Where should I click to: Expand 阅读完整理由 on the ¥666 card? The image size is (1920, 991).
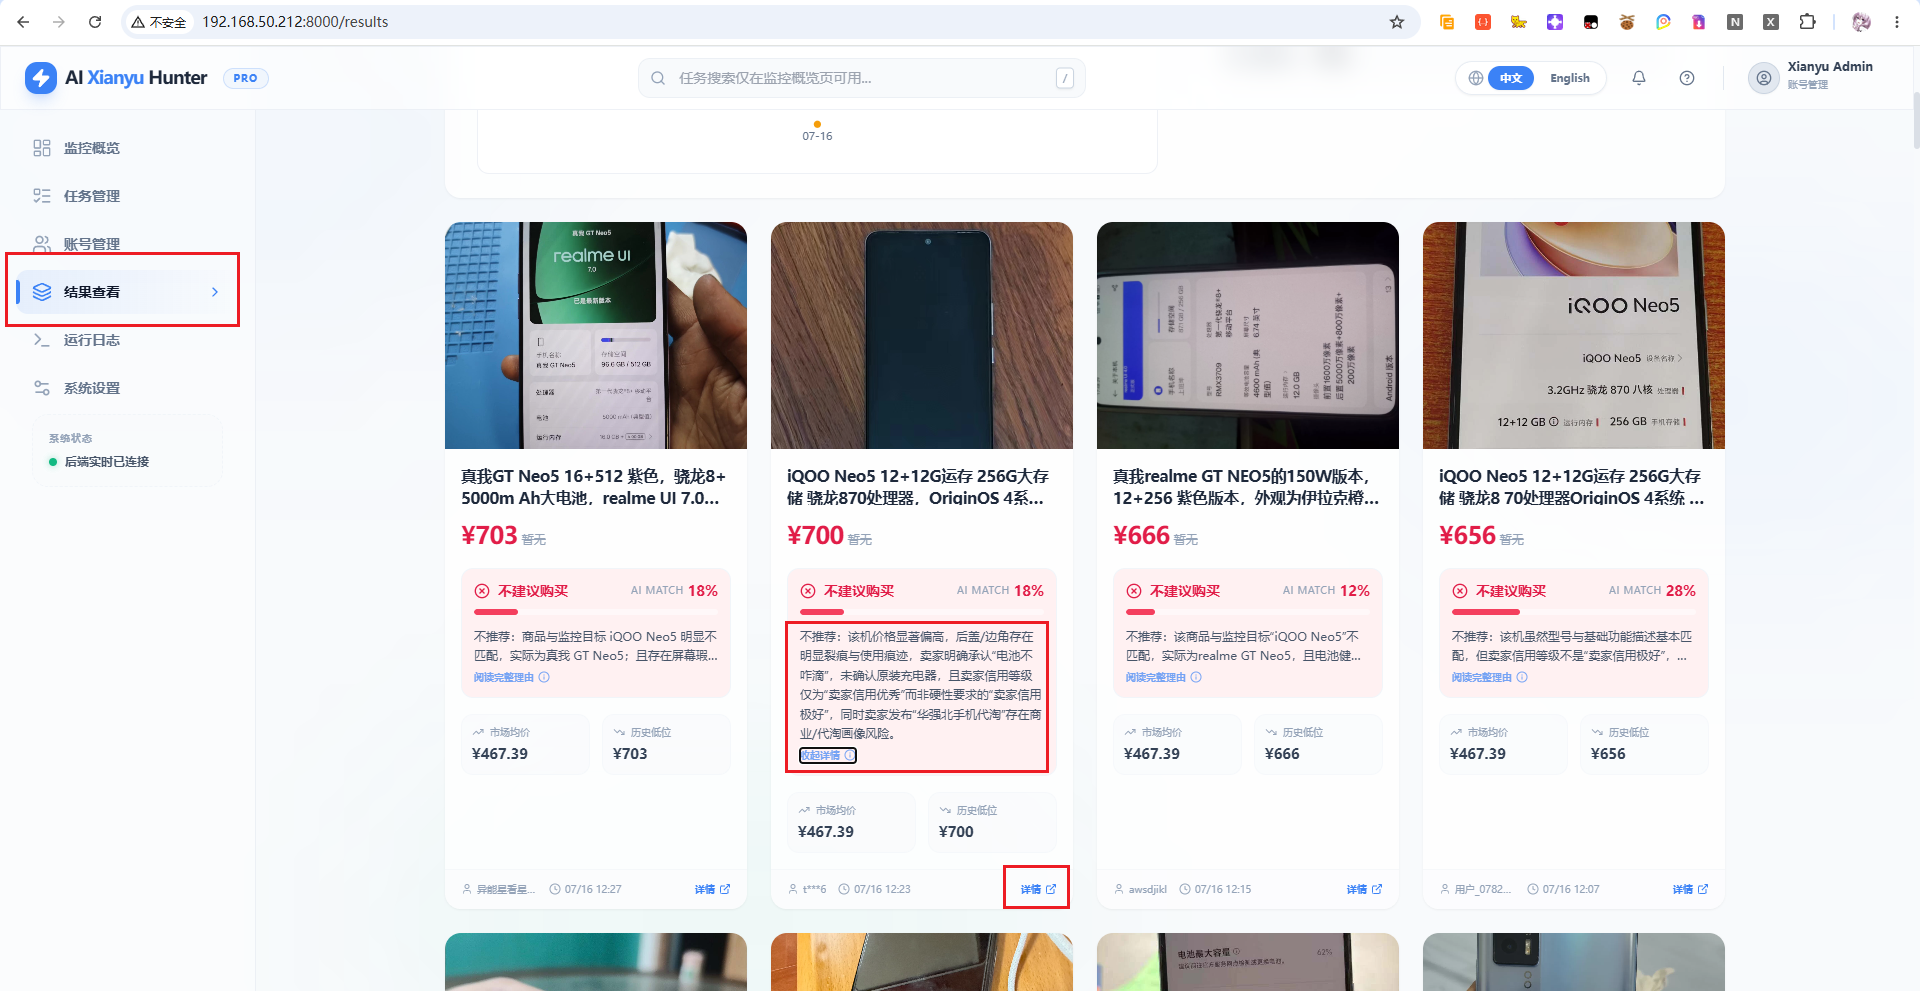click(x=1163, y=677)
